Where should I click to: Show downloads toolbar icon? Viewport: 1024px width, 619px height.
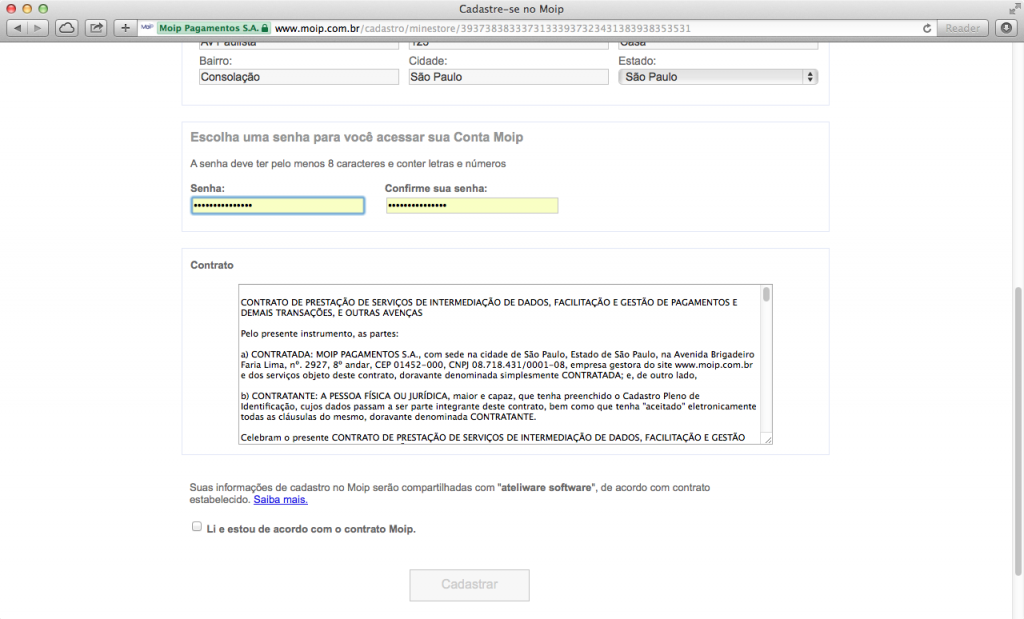[x=1006, y=28]
